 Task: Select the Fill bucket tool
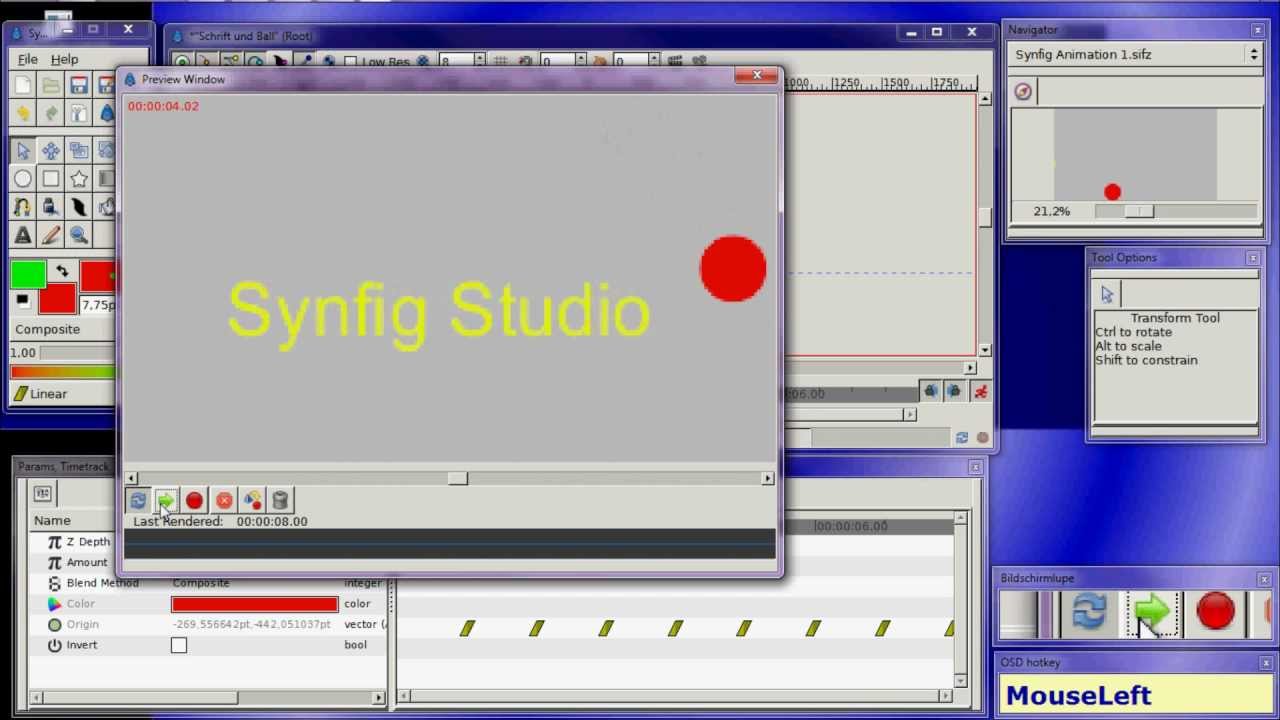point(51,207)
